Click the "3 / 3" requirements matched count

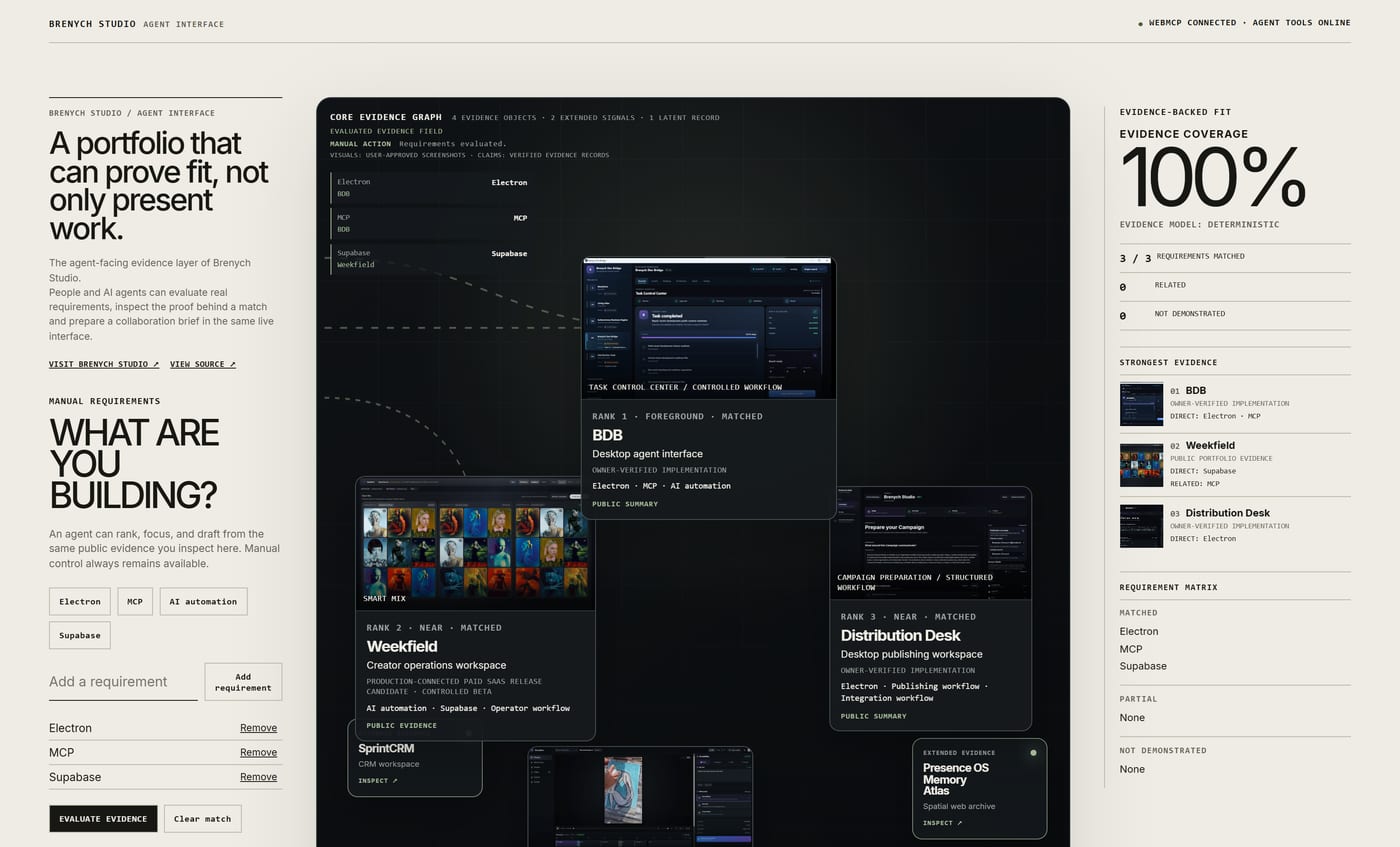click(x=1135, y=258)
